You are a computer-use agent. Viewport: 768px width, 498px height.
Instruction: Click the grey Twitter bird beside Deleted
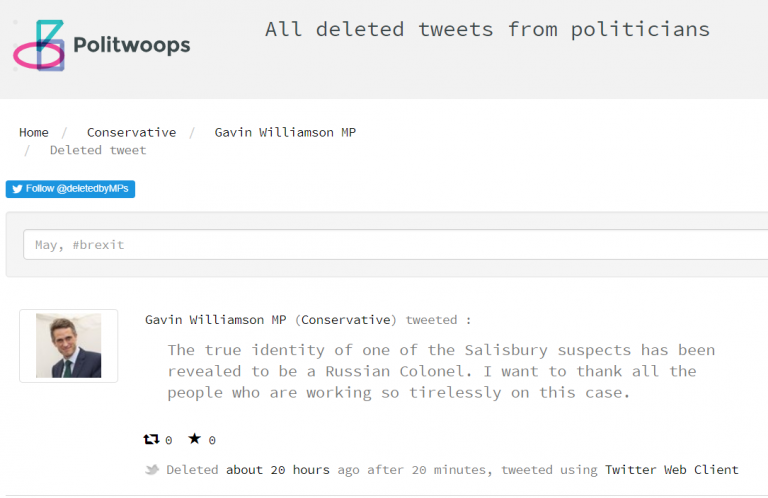(152, 470)
